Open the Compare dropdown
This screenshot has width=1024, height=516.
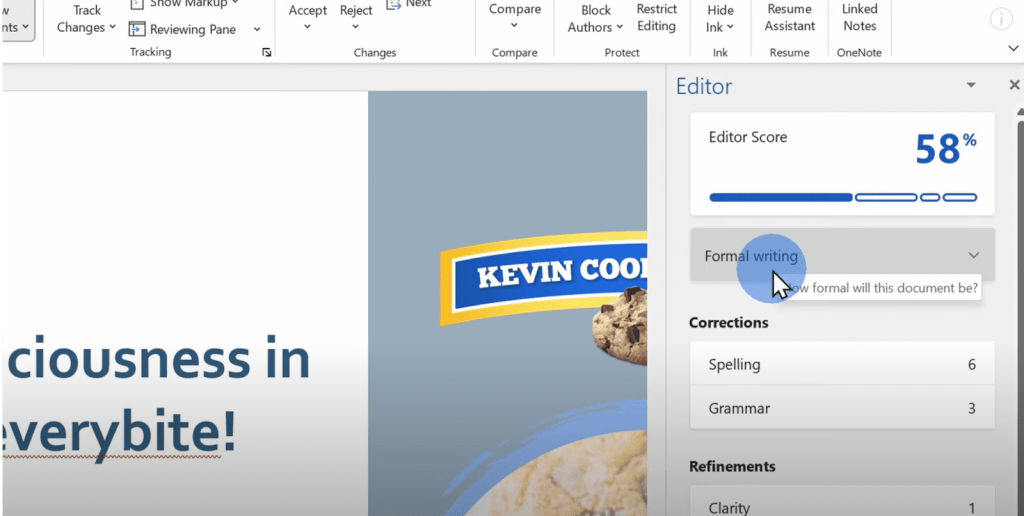[515, 17]
